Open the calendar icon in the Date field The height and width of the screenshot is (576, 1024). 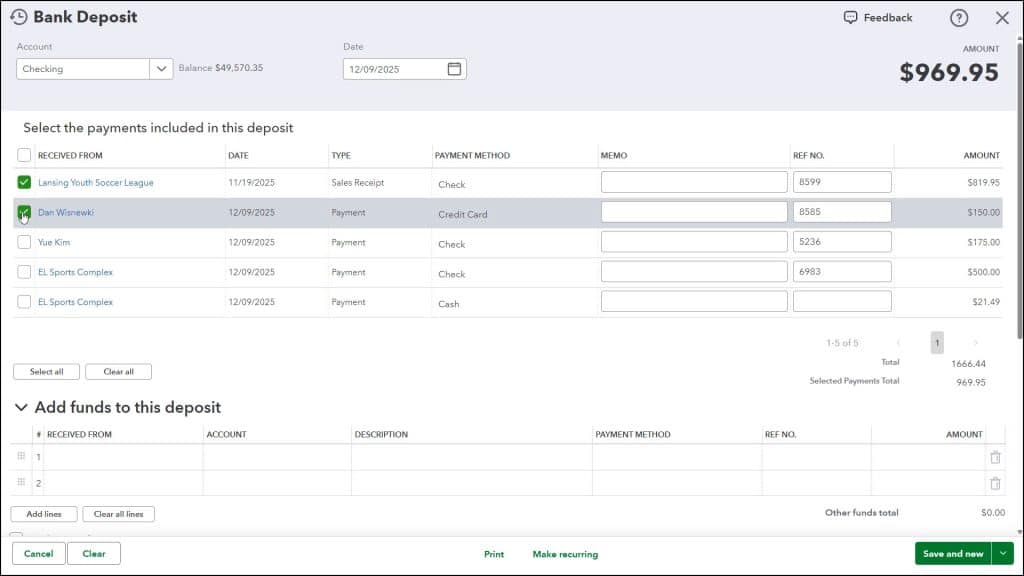pos(454,68)
